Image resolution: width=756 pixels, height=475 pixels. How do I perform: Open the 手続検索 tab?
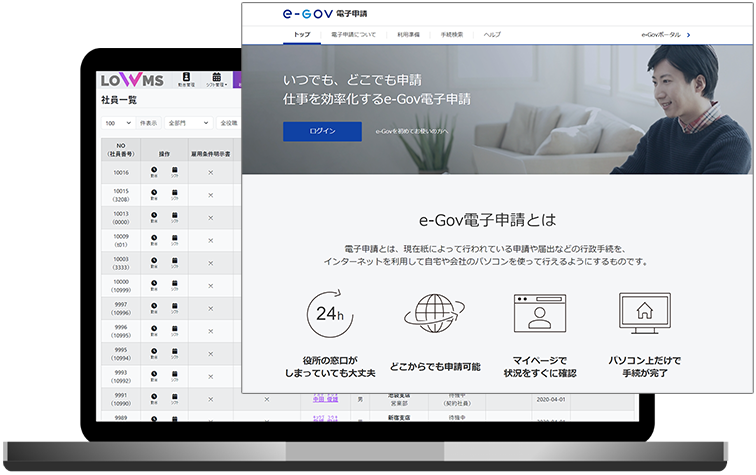tap(452, 35)
